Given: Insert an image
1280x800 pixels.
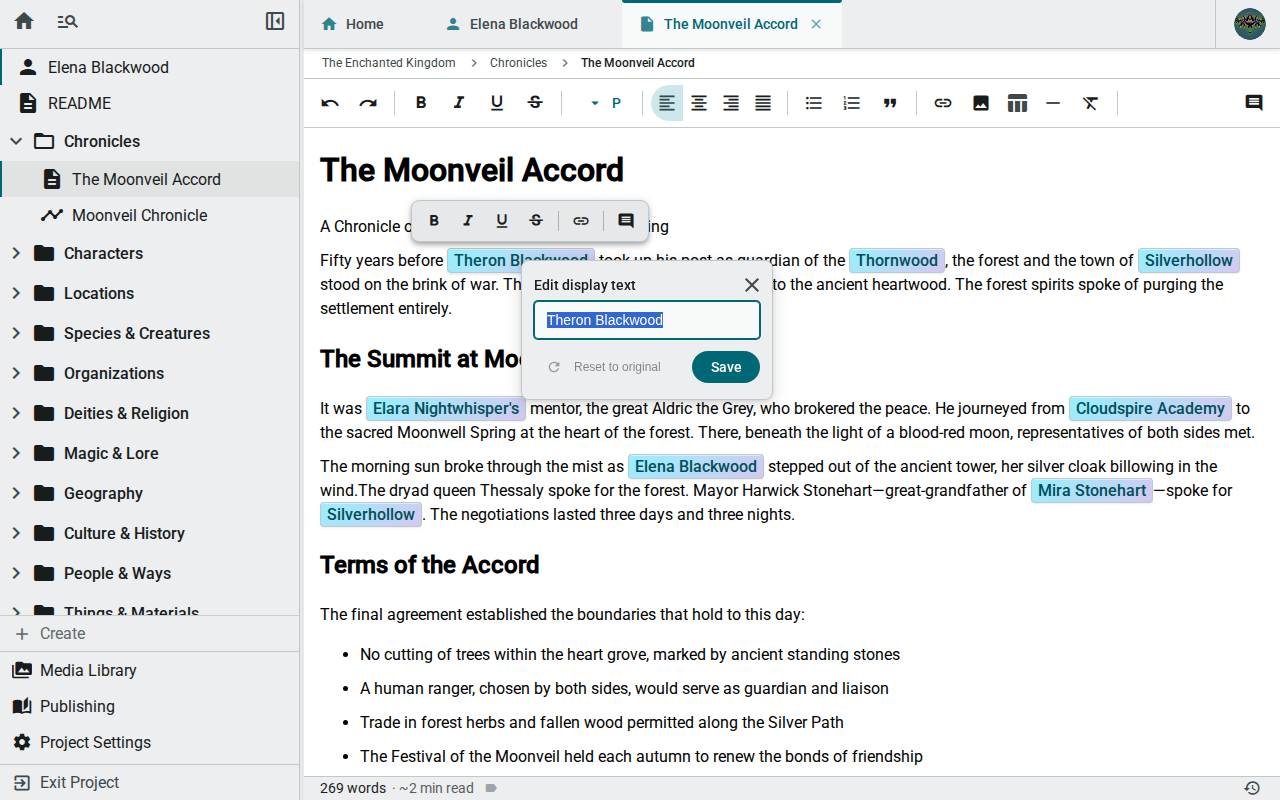Looking at the screenshot, I should (x=981, y=103).
